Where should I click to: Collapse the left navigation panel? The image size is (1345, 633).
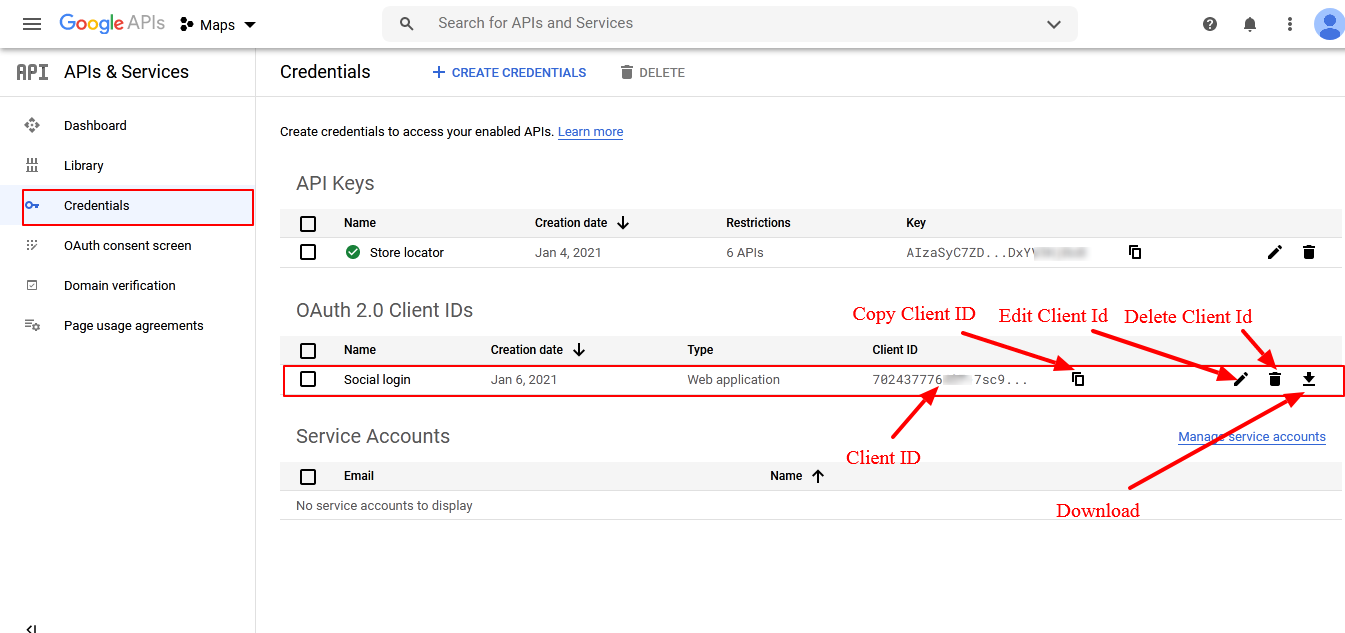tap(31, 627)
